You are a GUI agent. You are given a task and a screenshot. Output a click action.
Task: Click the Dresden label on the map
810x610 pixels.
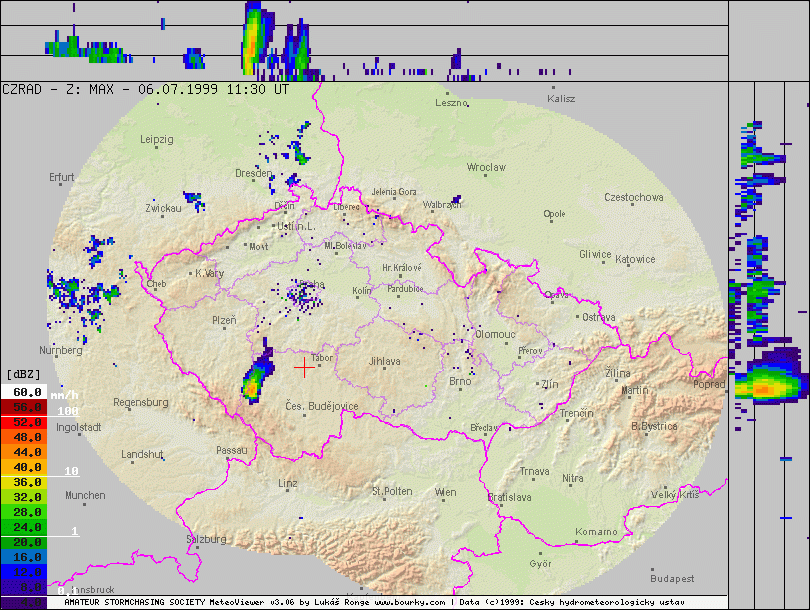[253, 173]
